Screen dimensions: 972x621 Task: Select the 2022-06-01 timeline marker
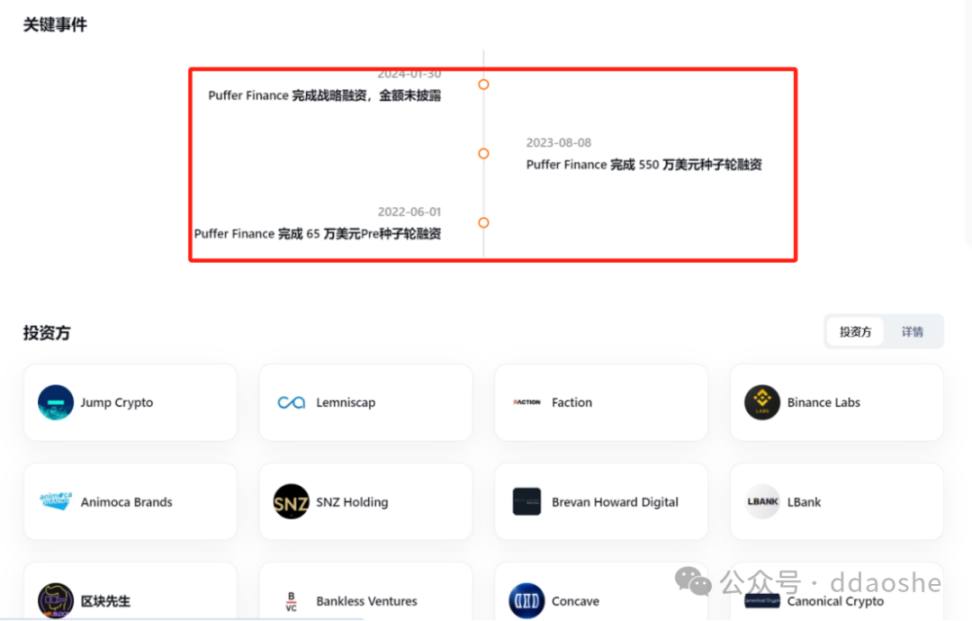pos(484,222)
